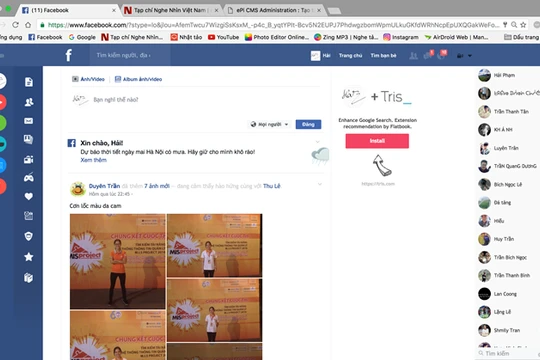Click the Đăng post button
The image size is (540, 360).
click(308, 124)
